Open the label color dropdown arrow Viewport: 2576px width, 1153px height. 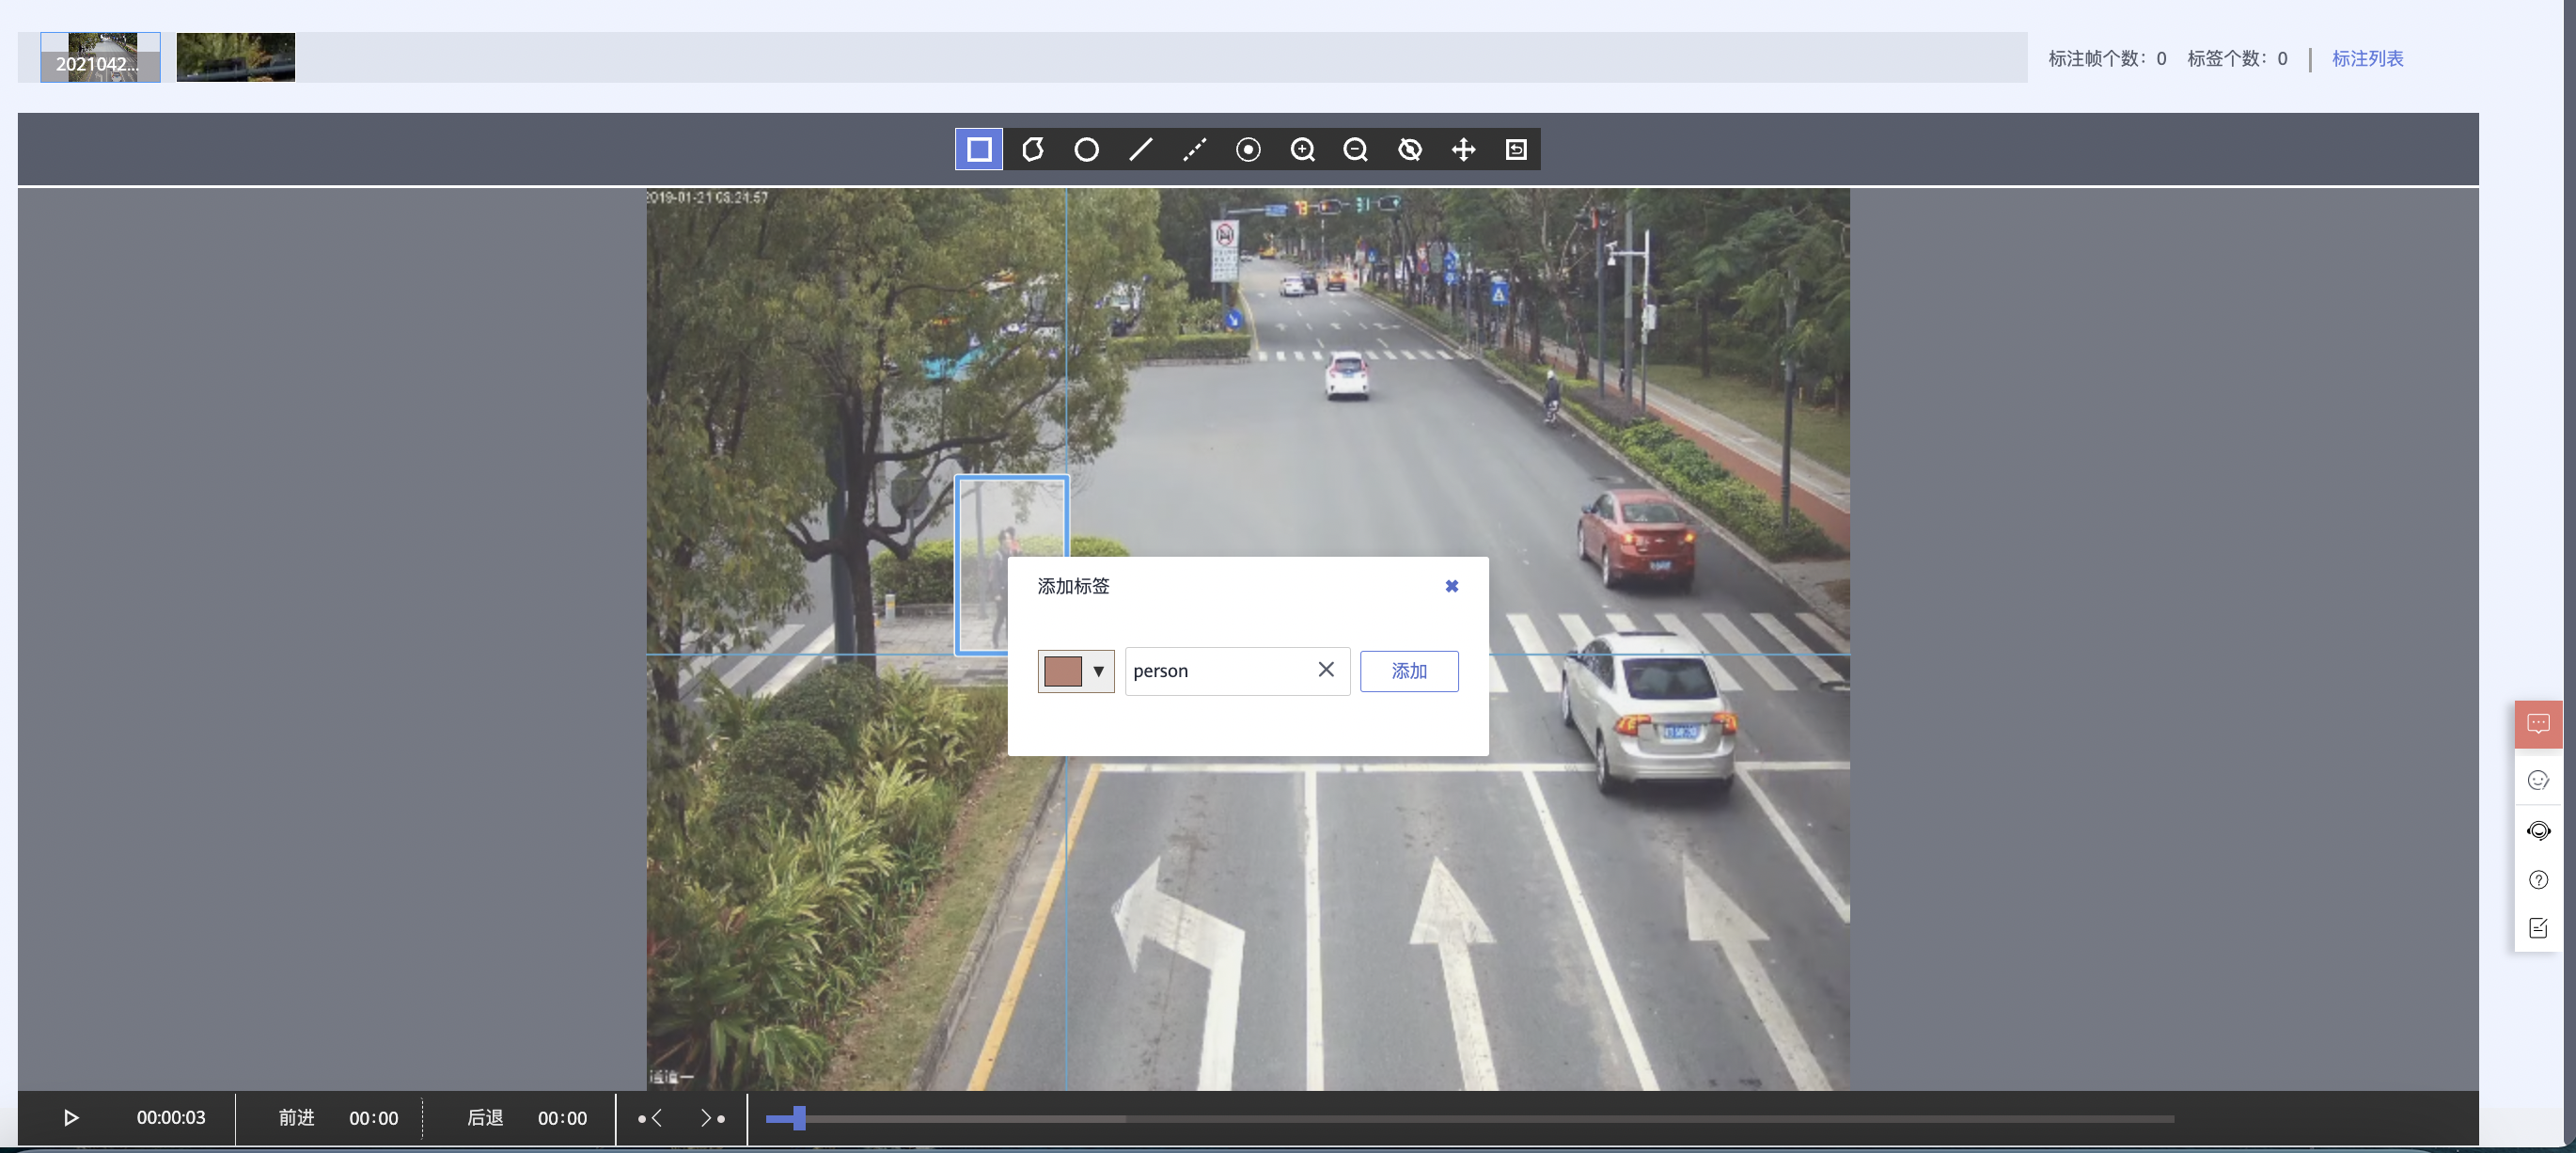(x=1098, y=671)
